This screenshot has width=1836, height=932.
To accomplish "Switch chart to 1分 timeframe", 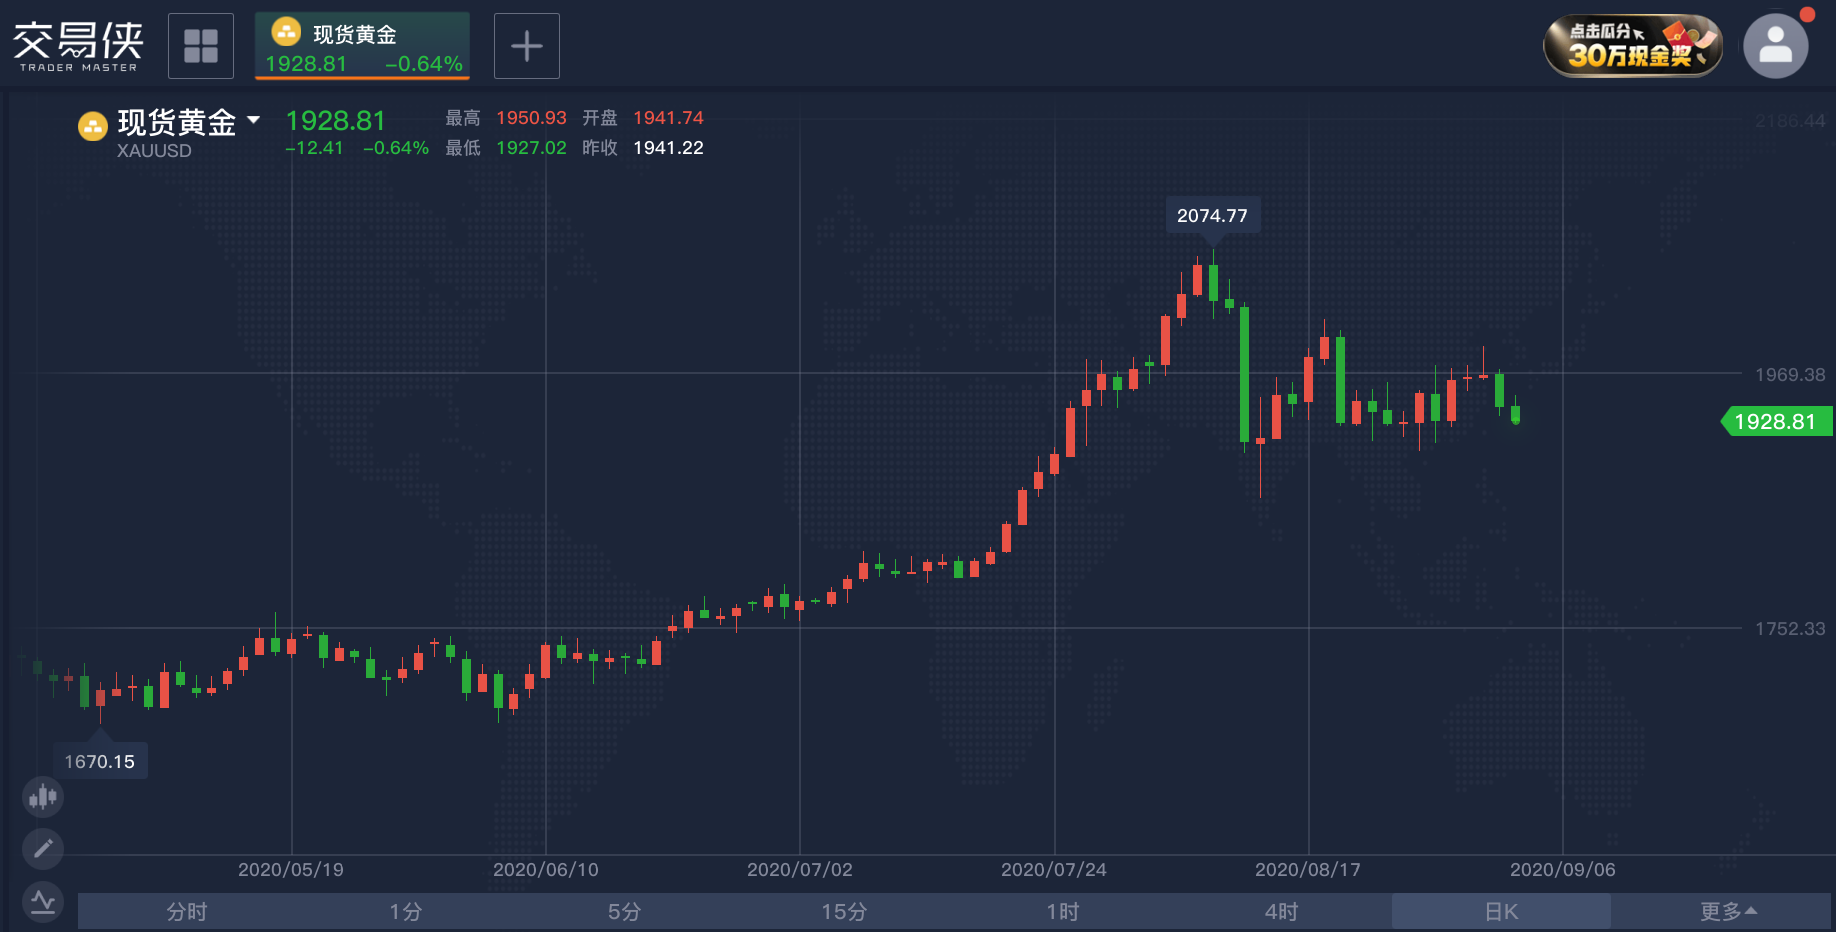I will click(405, 911).
